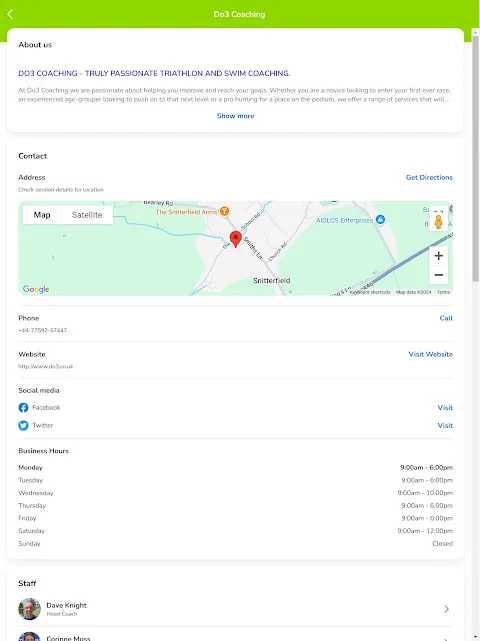Click Get Directions link
480x641 pixels.
(x=429, y=177)
